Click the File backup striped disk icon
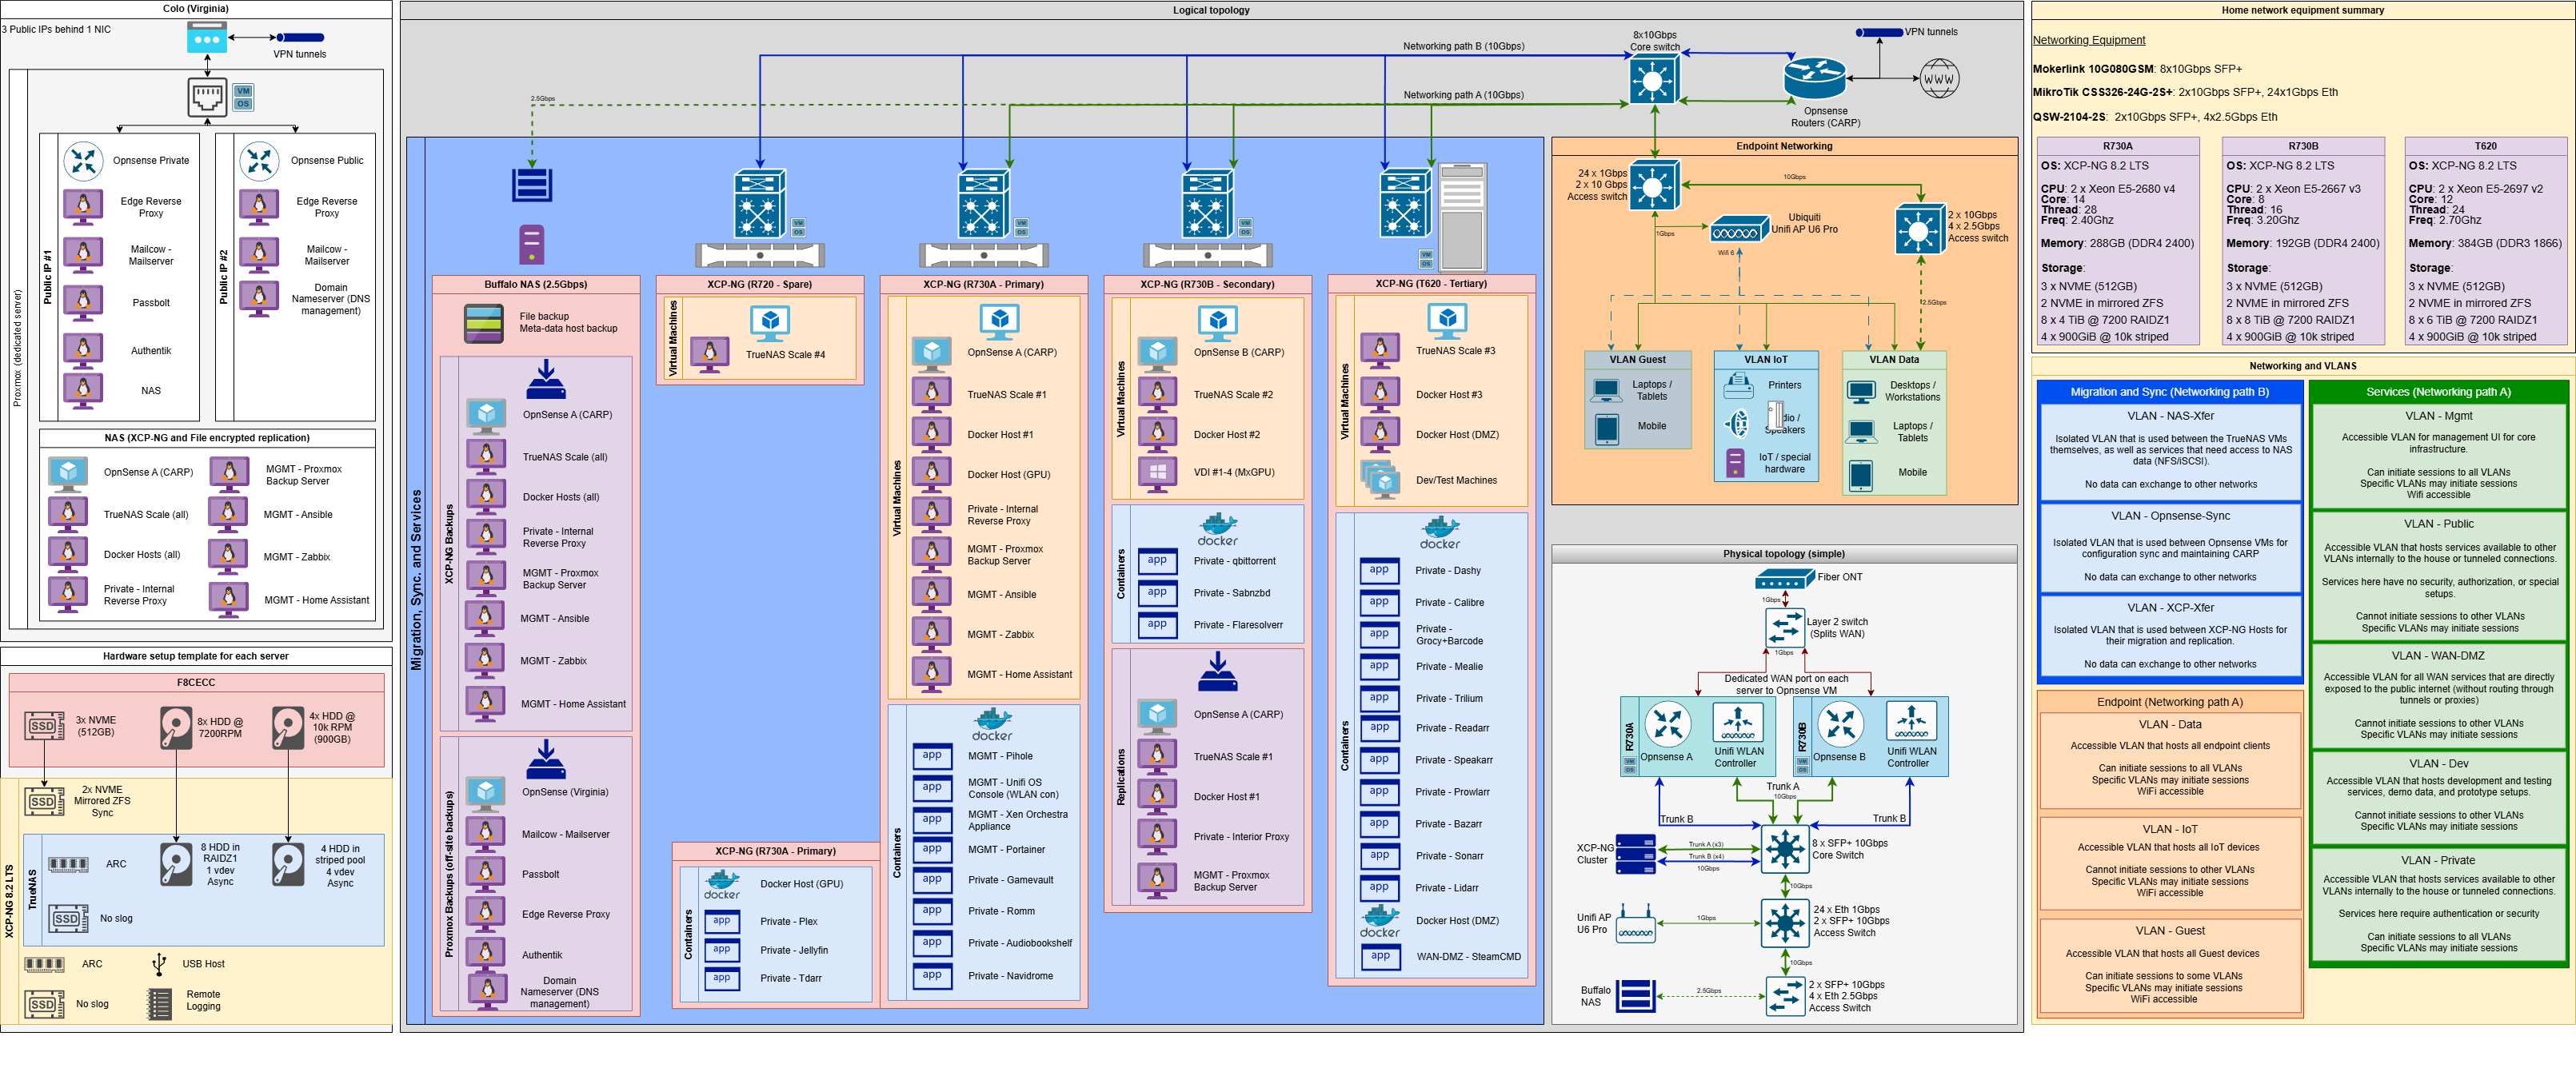 (483, 323)
